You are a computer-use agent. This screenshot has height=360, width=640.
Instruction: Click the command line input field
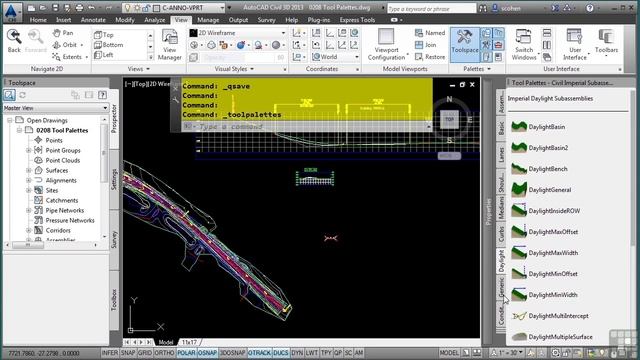pos(306,127)
